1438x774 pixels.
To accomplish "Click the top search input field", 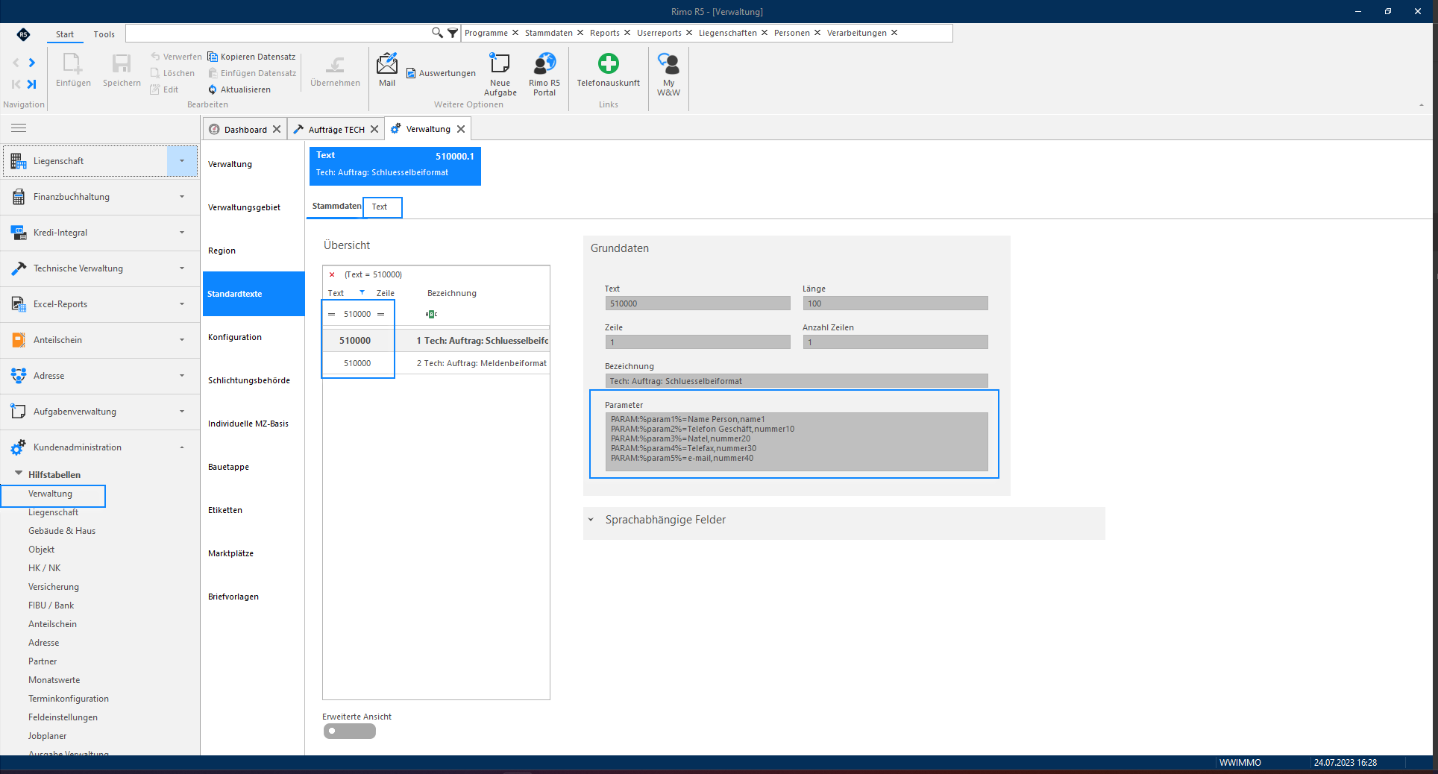I will pyautogui.click(x=279, y=33).
